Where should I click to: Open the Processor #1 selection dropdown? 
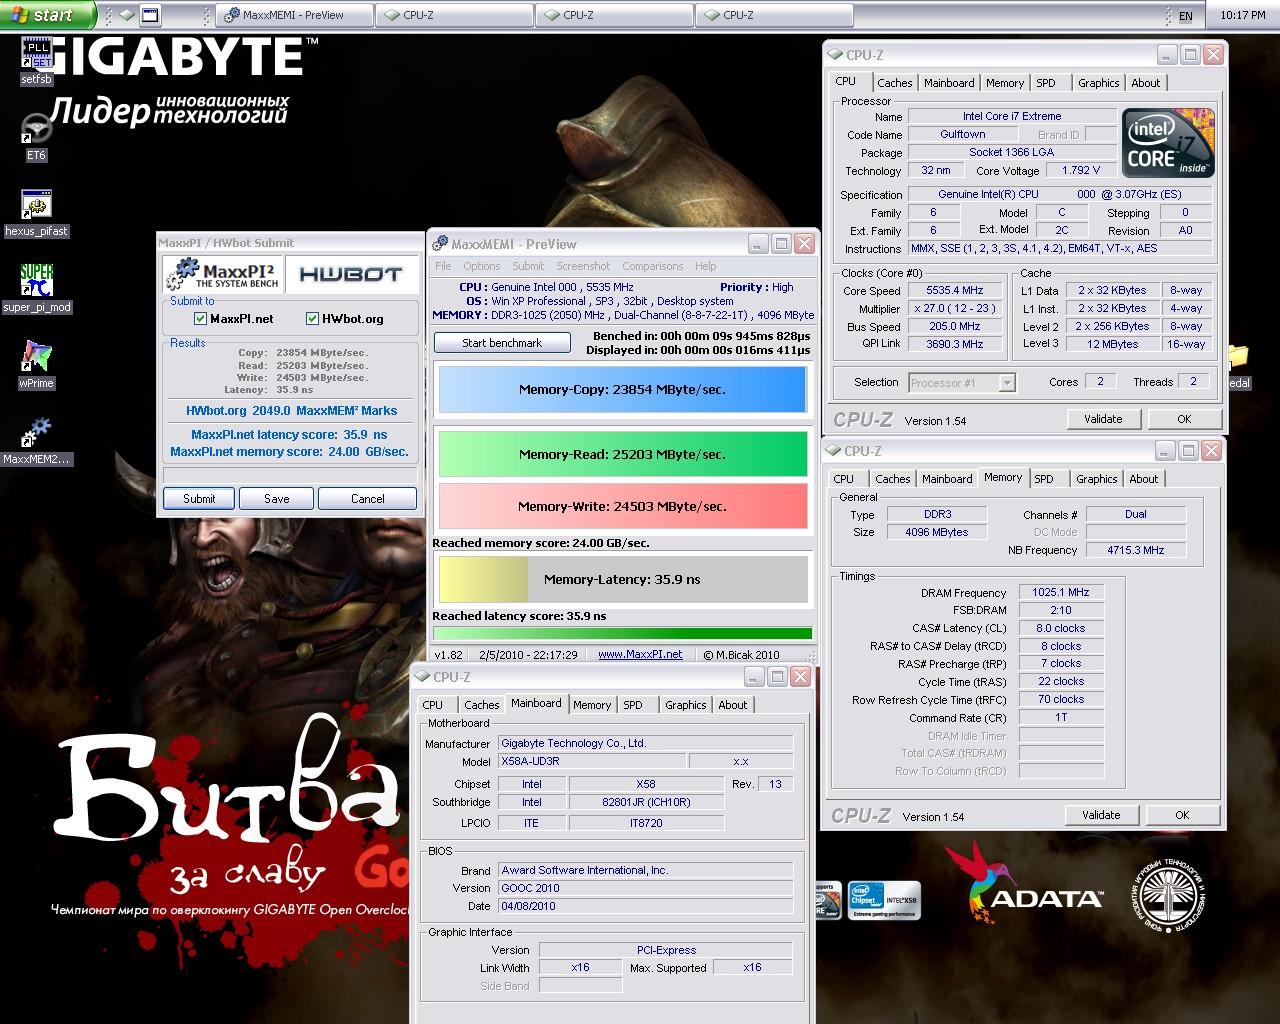tap(1007, 383)
